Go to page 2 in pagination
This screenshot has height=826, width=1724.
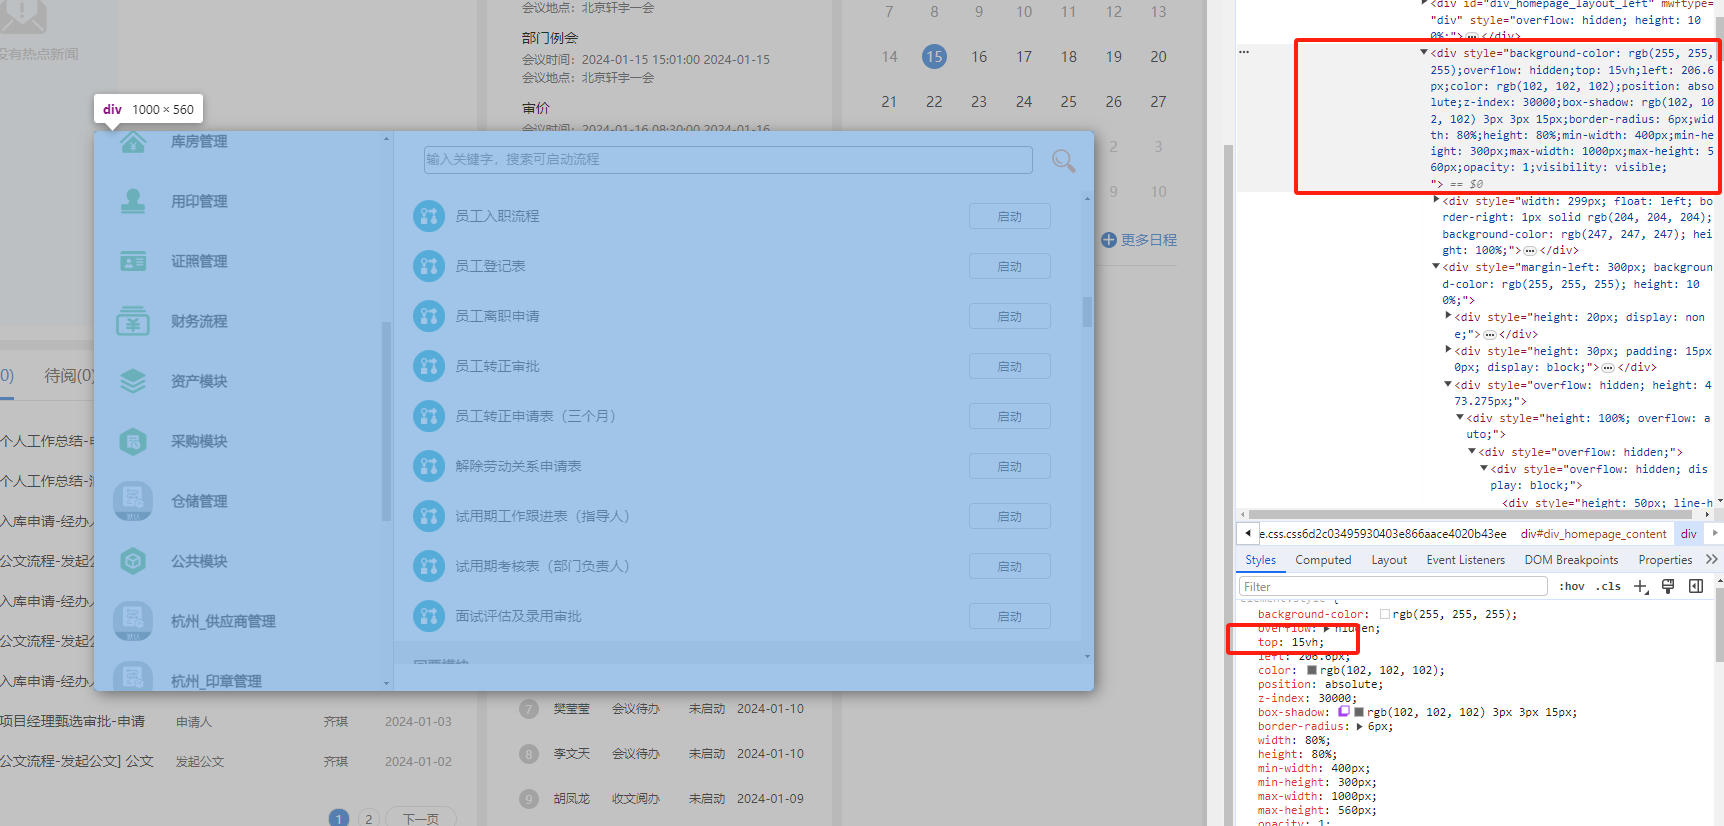[x=369, y=819]
